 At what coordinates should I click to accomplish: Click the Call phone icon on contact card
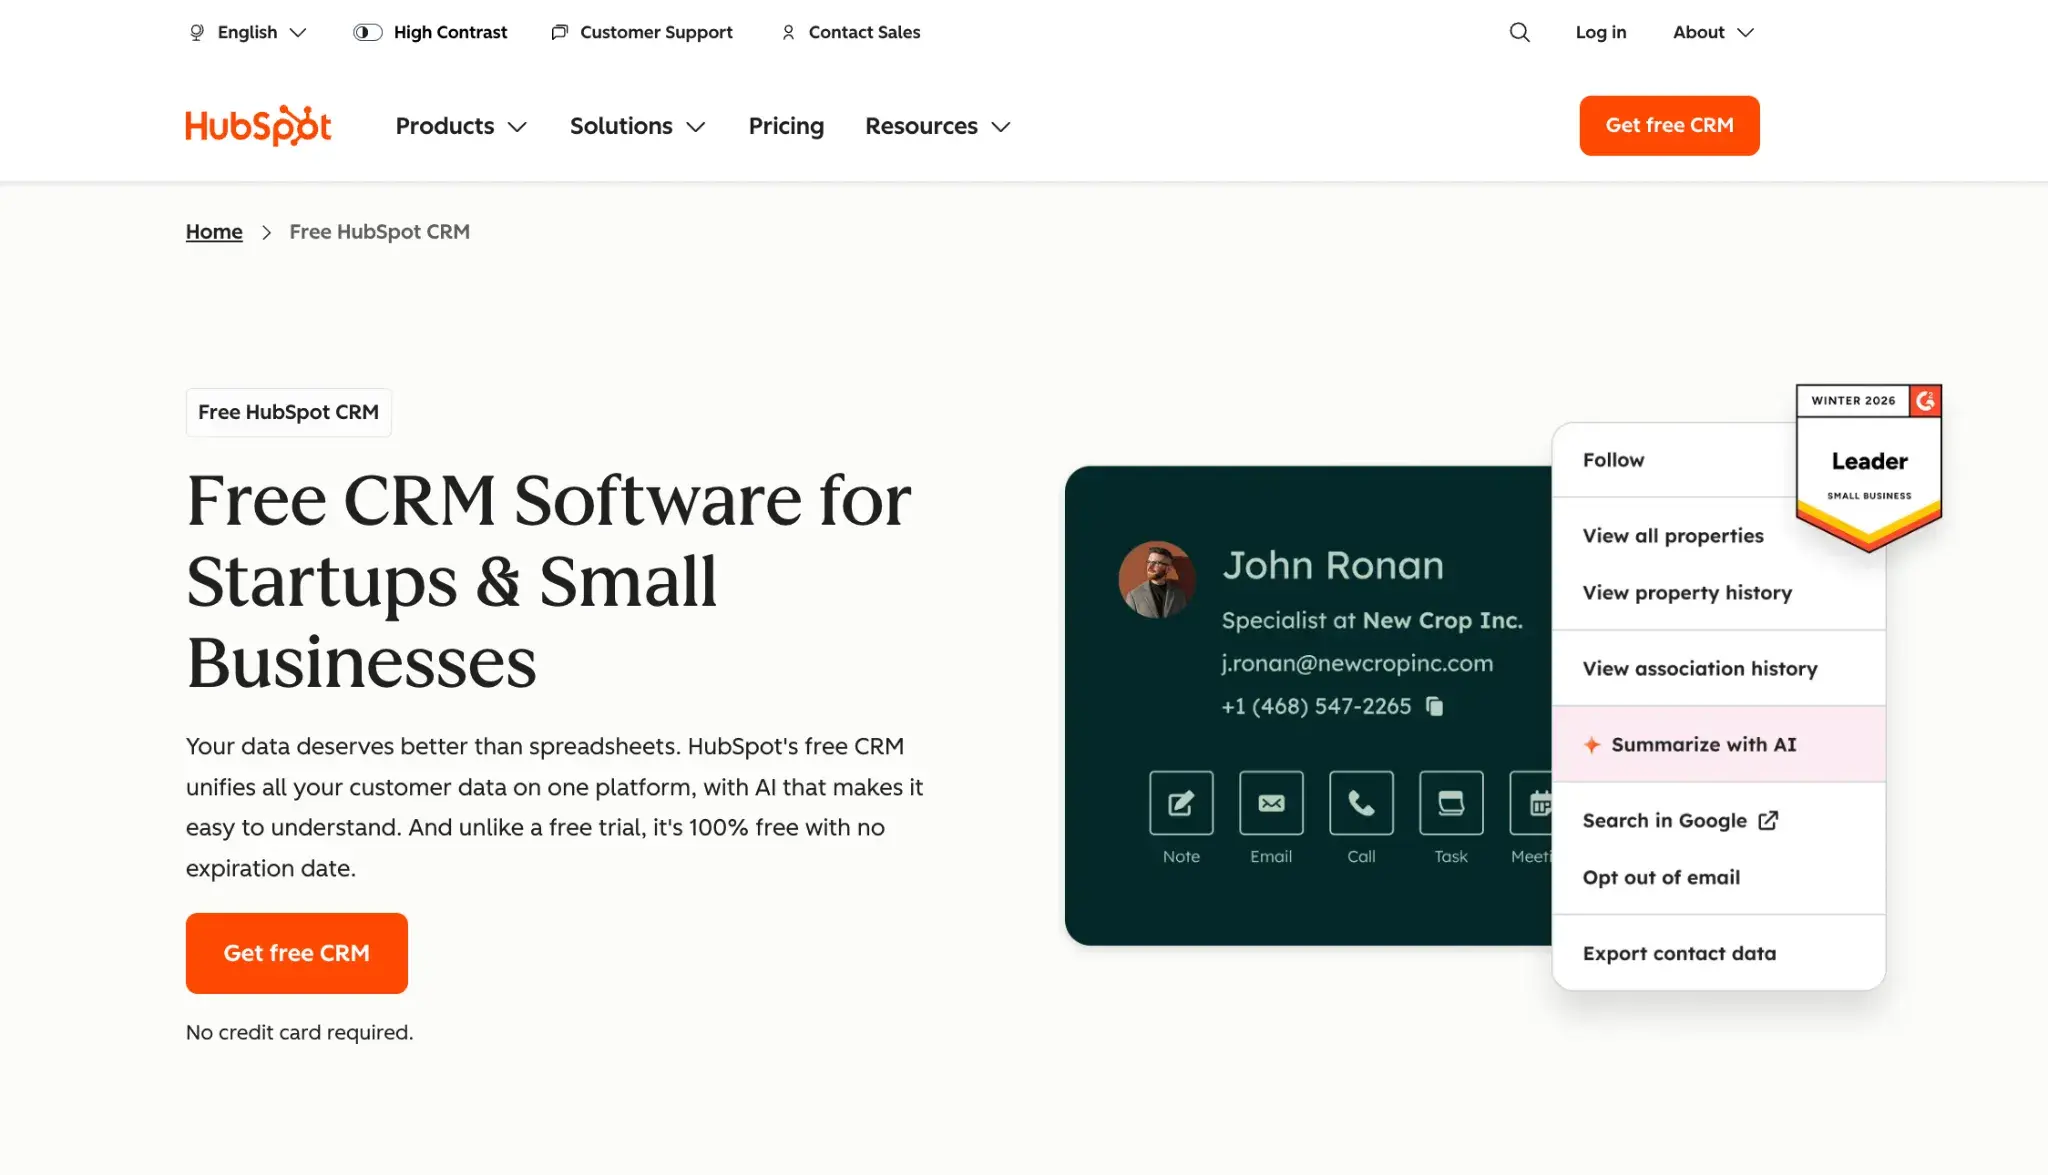point(1361,802)
